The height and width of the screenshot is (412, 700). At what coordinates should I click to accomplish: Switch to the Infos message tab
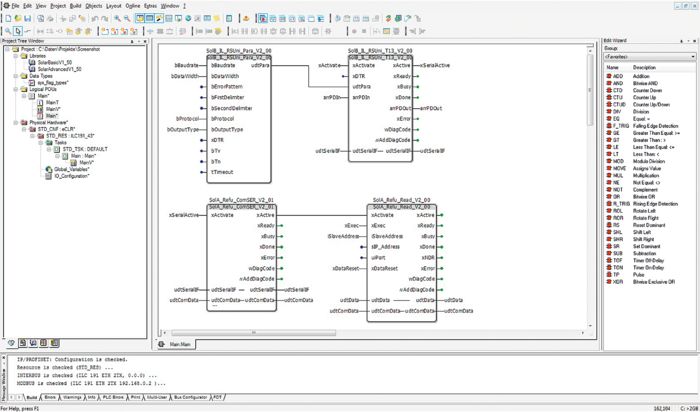[92, 397]
